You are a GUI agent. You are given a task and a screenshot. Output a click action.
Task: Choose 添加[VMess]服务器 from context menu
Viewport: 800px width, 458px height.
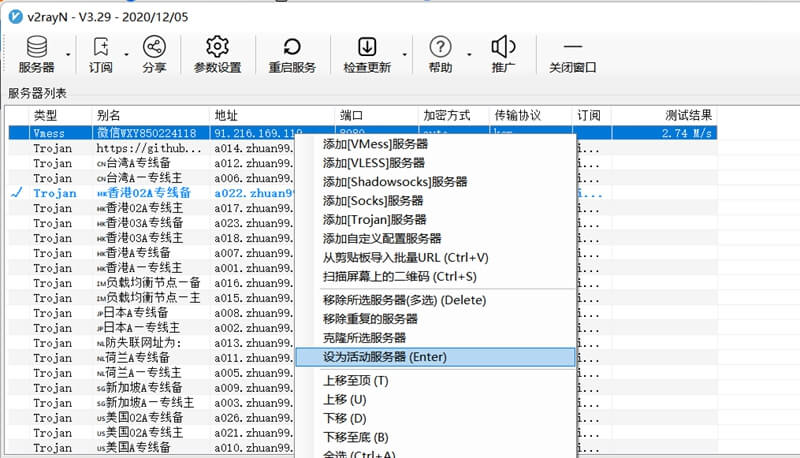tap(436, 144)
